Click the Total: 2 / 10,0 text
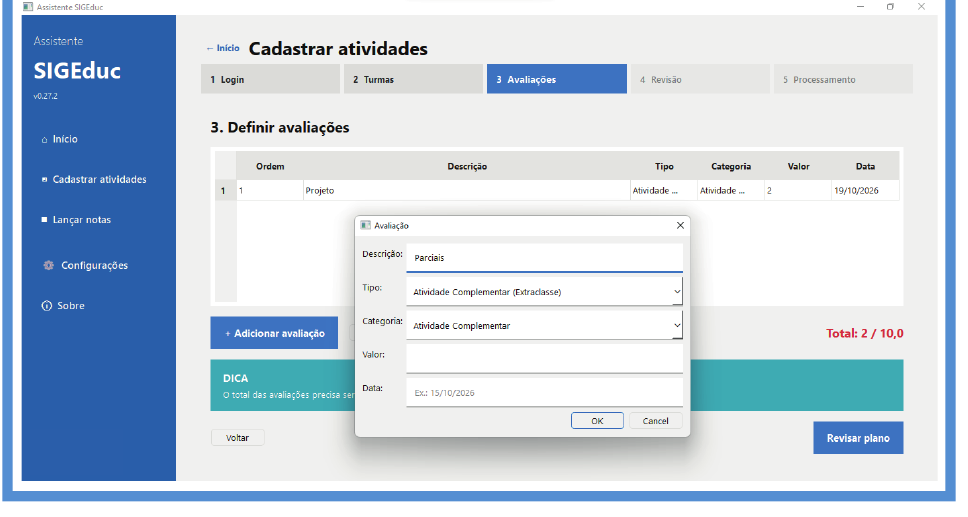Viewport: 968px width, 517px height. click(x=864, y=334)
